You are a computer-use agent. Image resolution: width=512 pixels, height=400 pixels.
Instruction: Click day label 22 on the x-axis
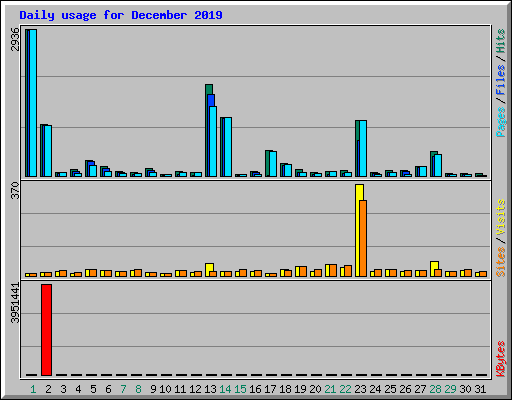pyautogui.click(x=345, y=389)
